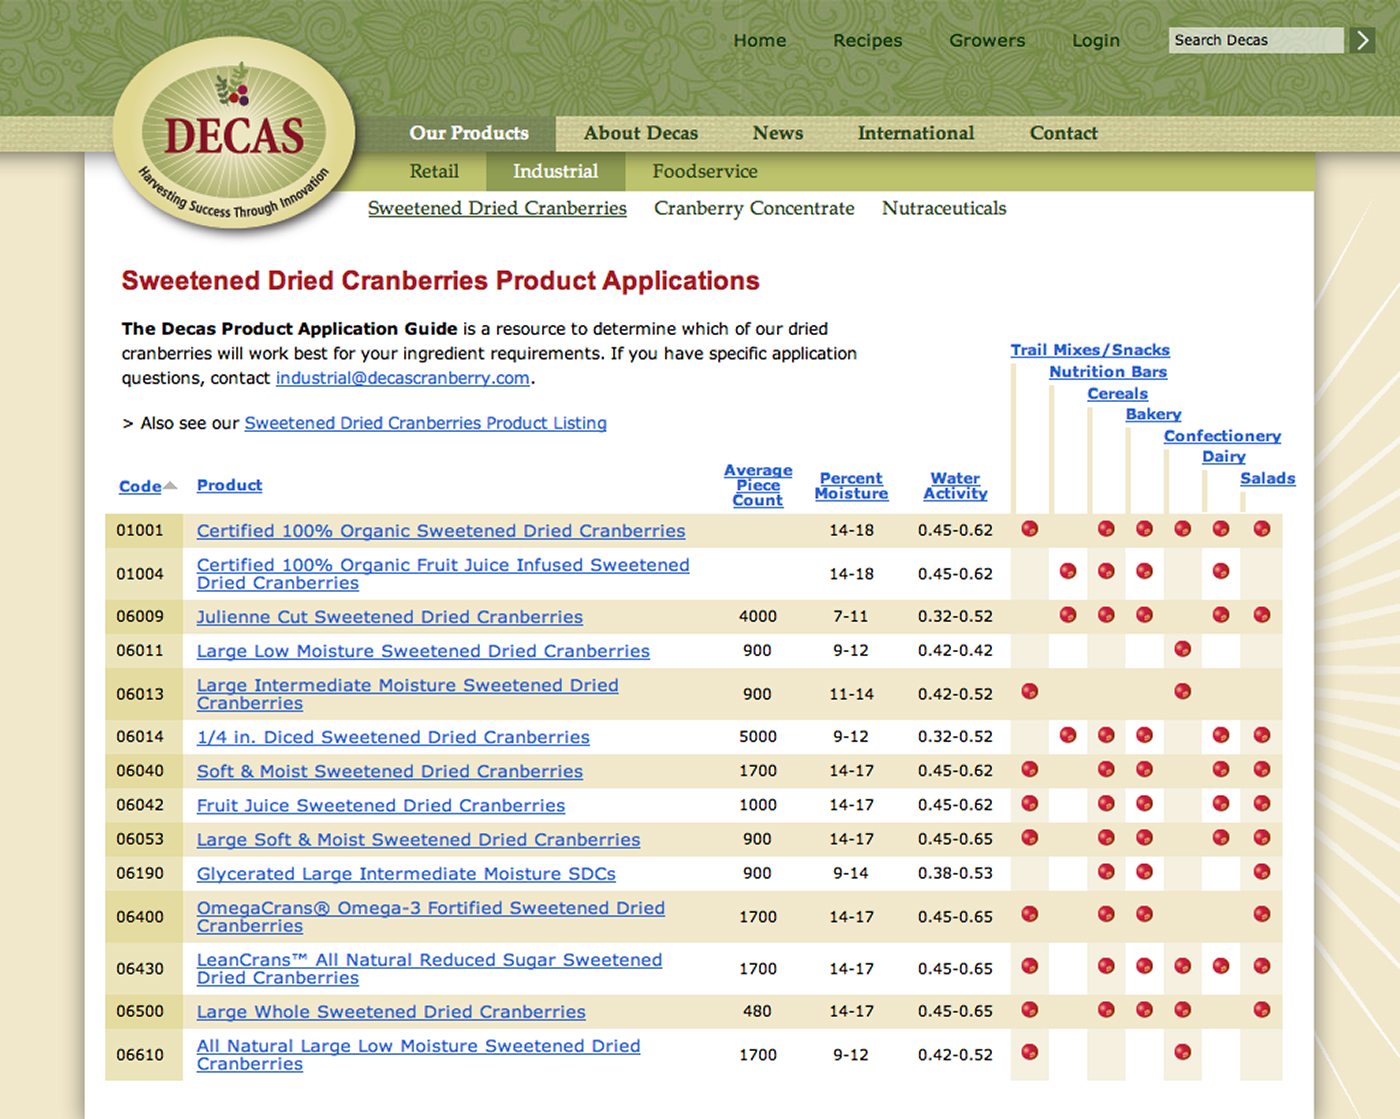Image resolution: width=1400 pixels, height=1119 pixels.
Task: Click the Salads dot in row 06053
Action: (1261, 838)
